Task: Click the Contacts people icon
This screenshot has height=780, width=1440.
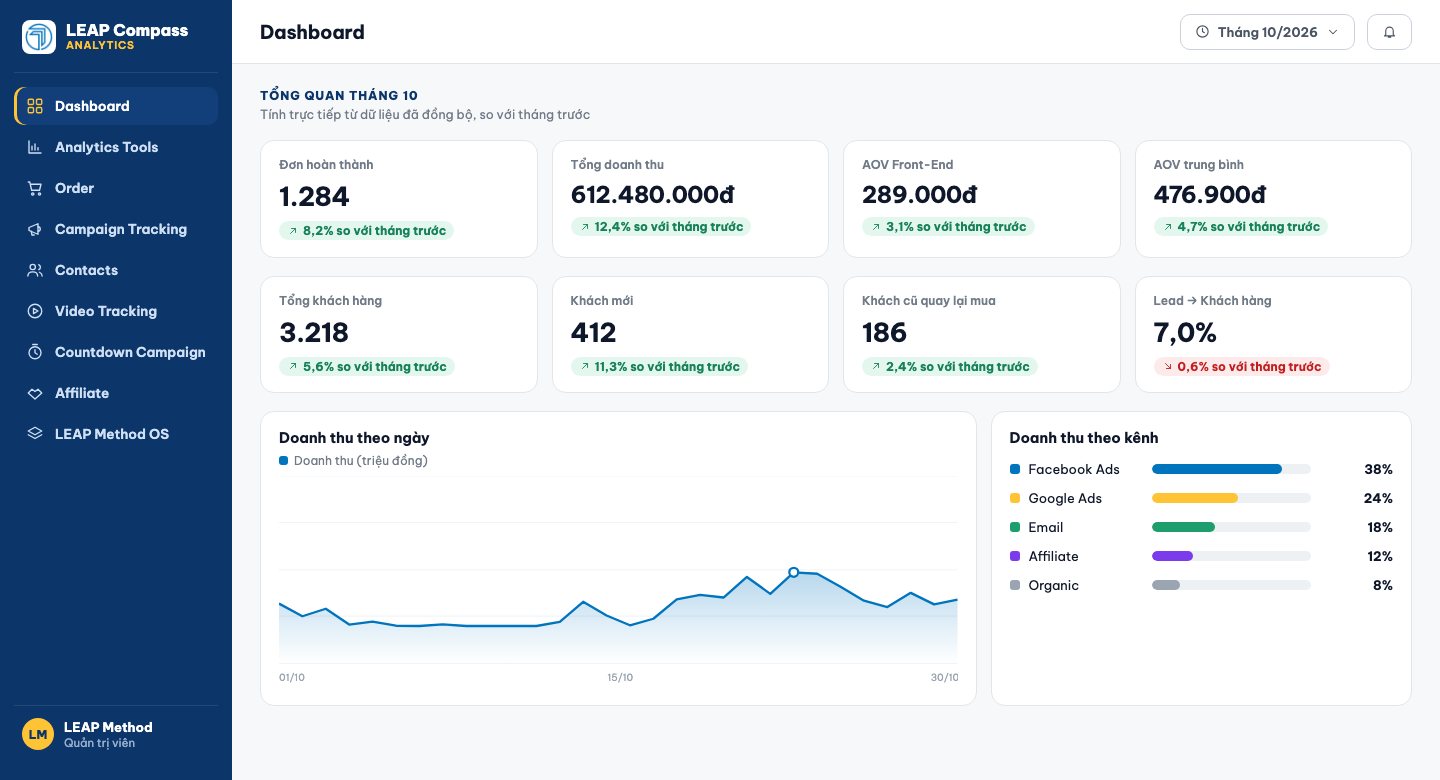Action: 35,270
